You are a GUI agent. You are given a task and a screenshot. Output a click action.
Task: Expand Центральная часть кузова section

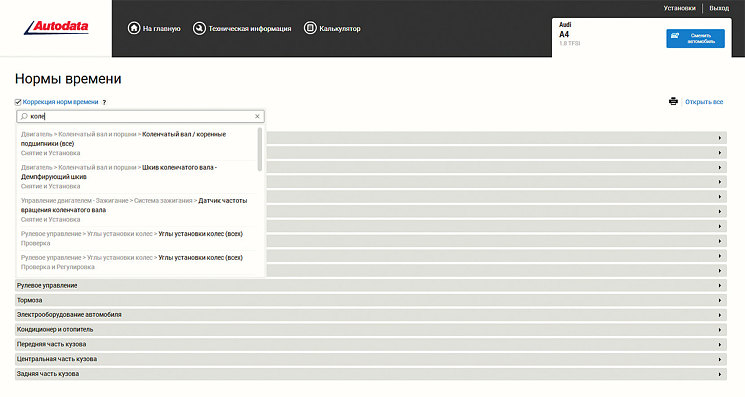coord(371,359)
